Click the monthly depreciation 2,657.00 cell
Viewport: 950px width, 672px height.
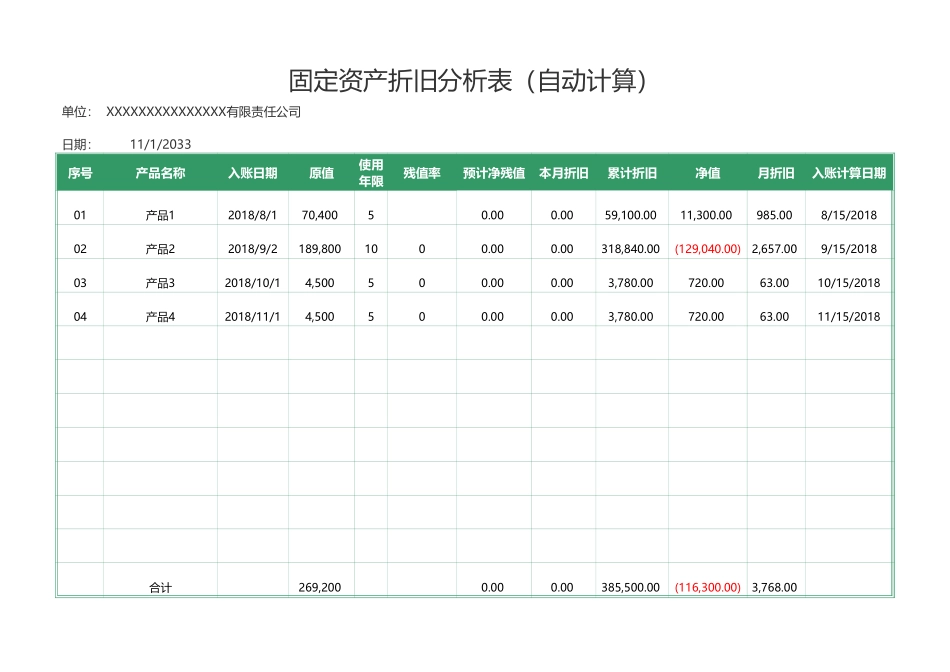[x=774, y=249]
